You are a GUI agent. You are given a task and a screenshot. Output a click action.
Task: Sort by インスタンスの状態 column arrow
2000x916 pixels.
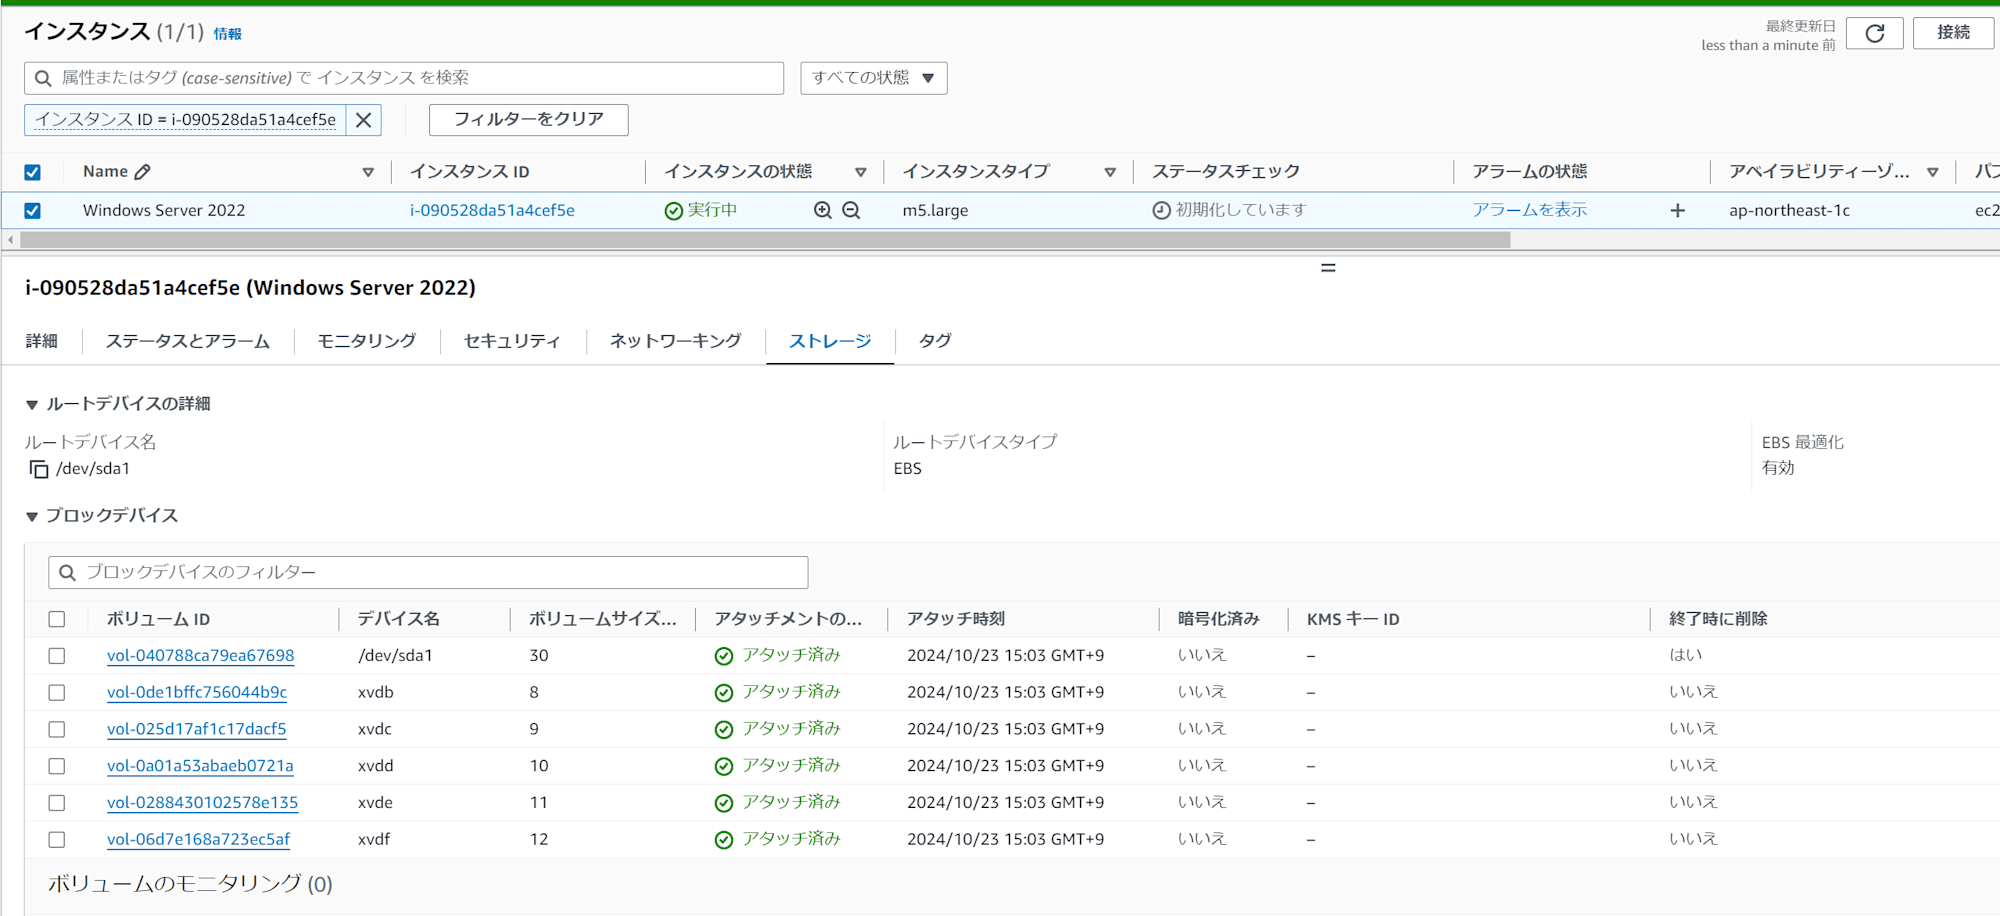860,172
